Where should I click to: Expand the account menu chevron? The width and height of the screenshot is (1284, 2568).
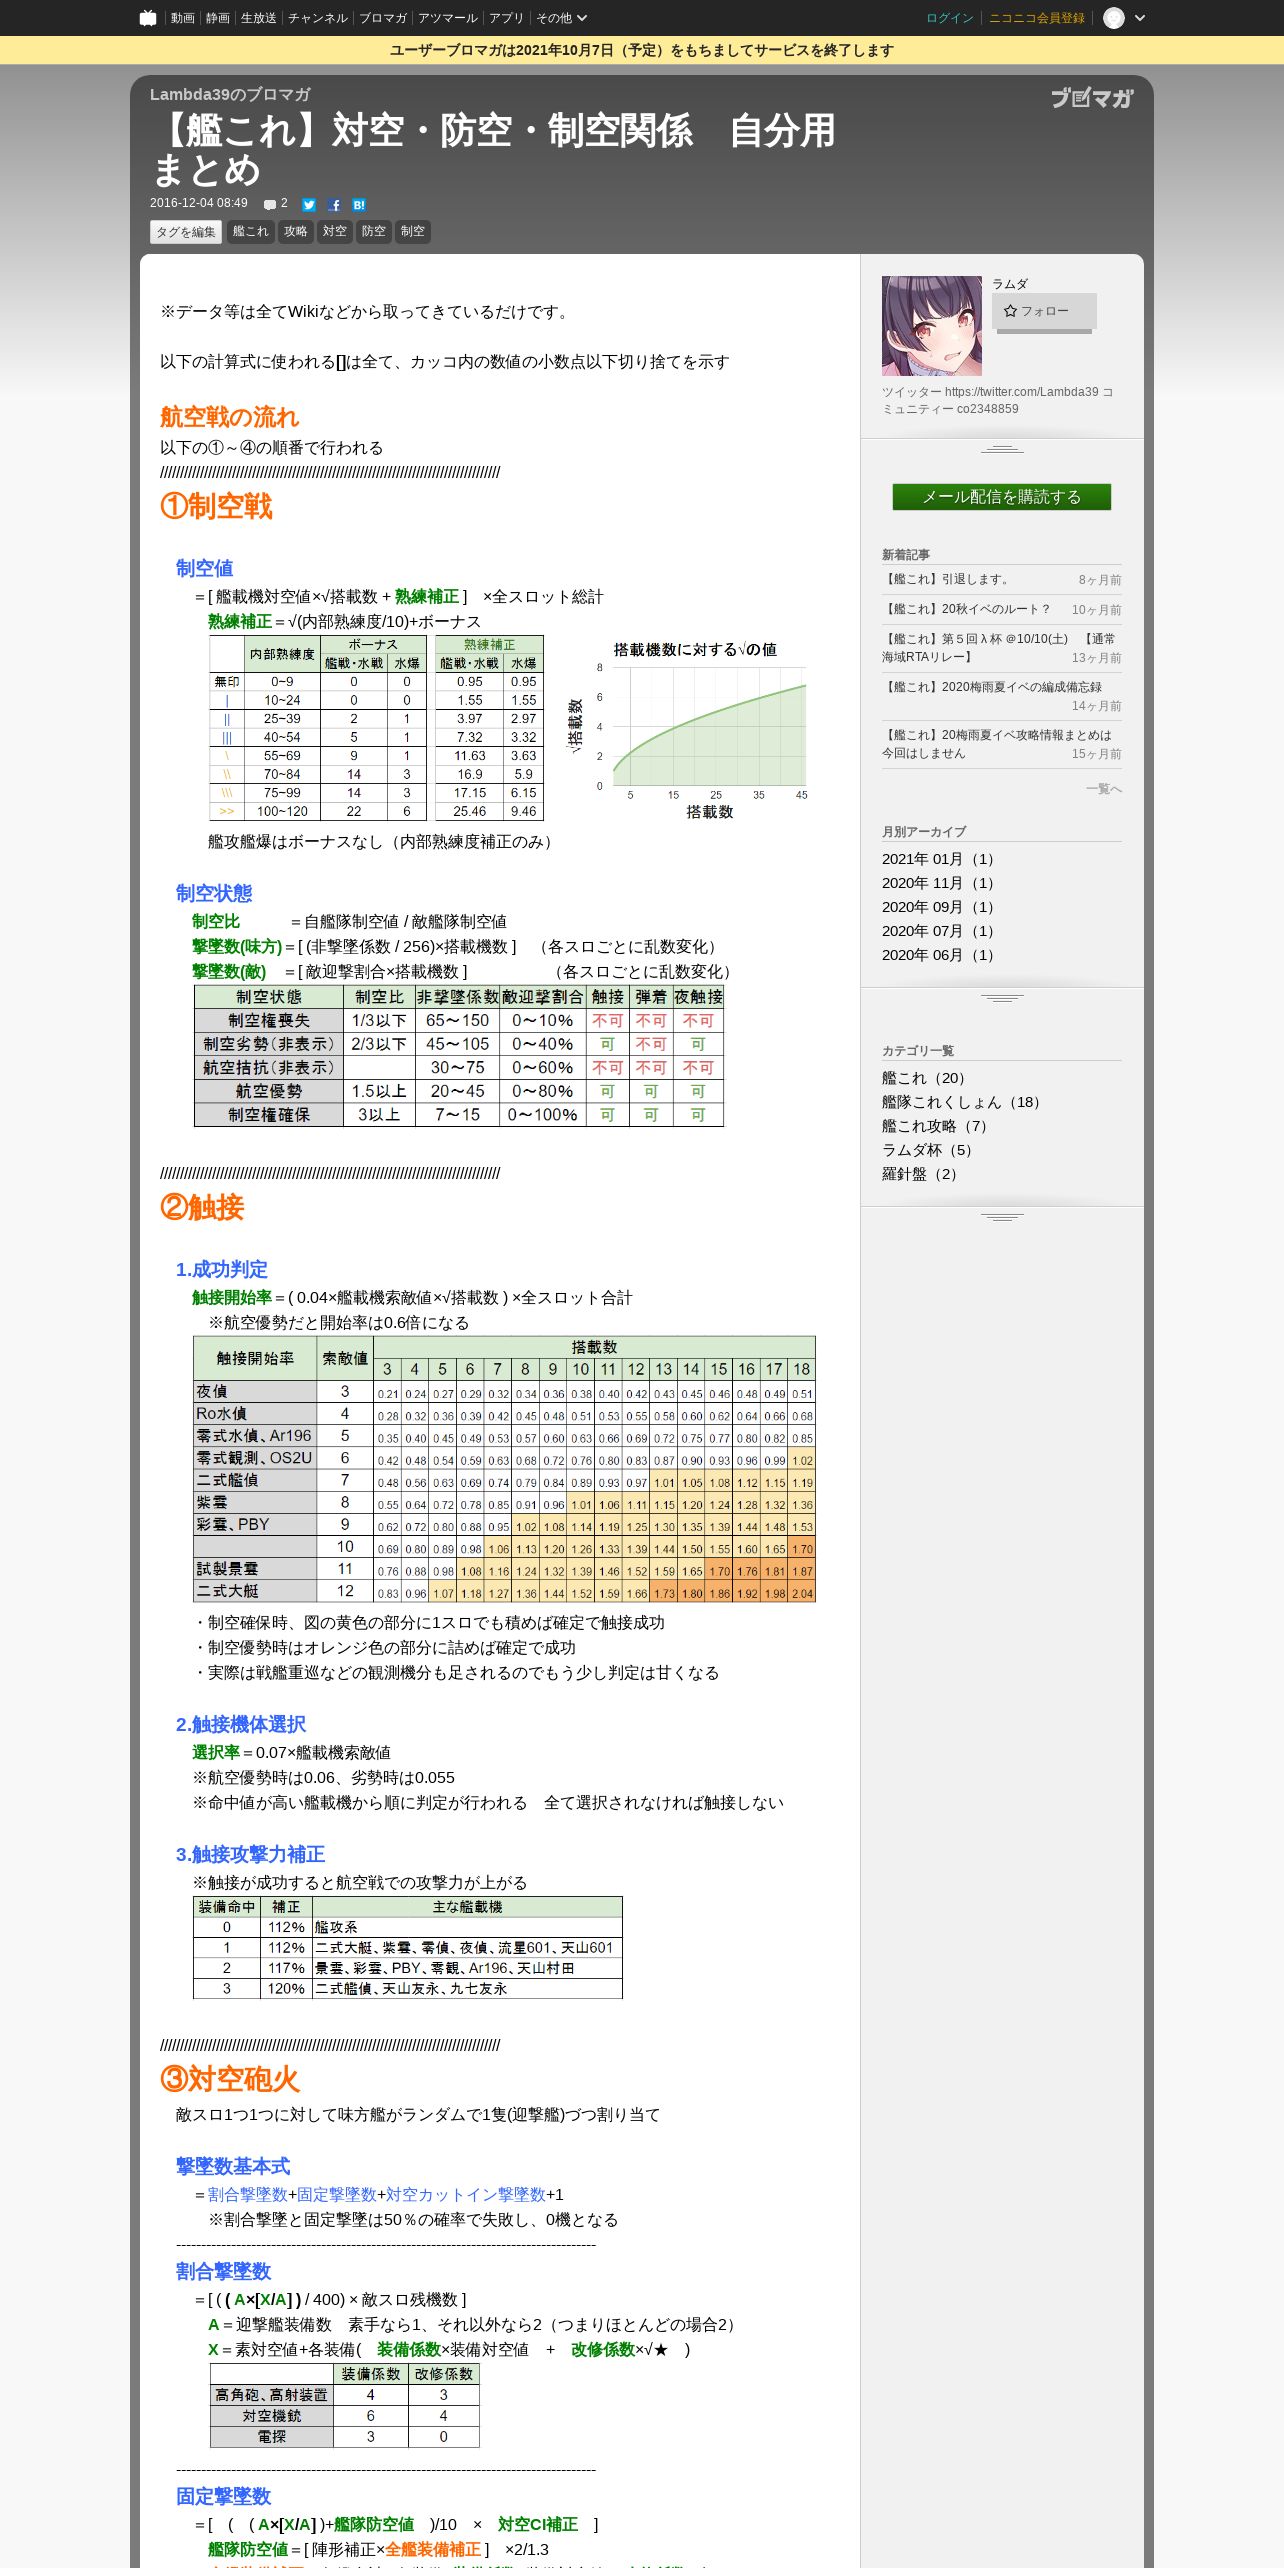point(1140,18)
